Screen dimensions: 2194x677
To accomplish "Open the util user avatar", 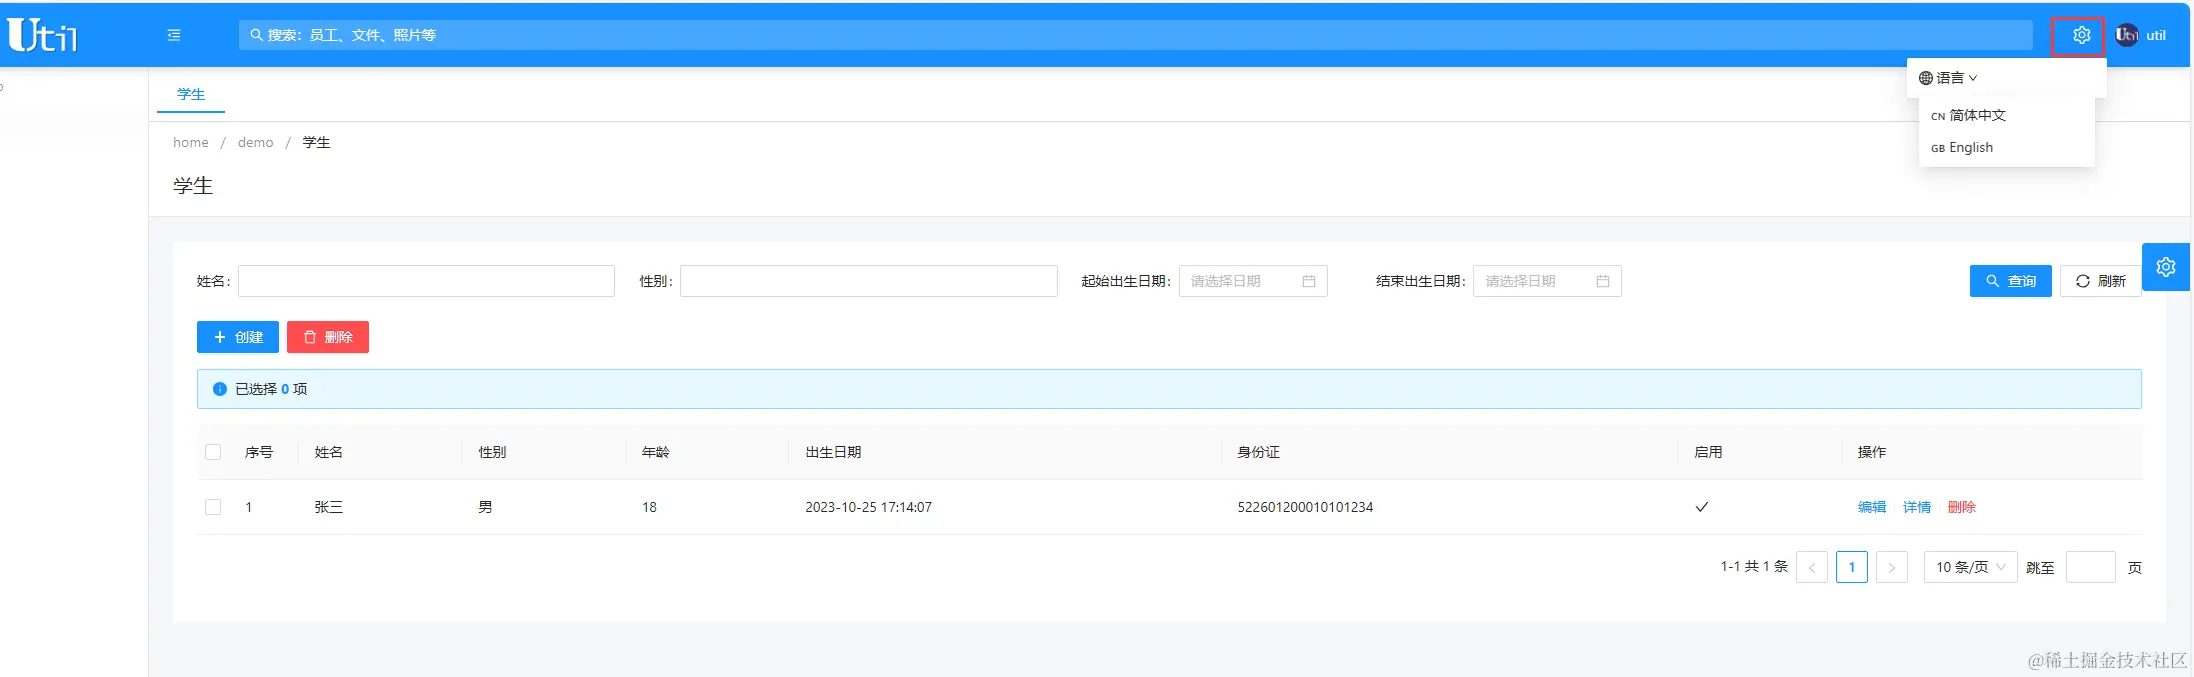I will (x=2126, y=35).
